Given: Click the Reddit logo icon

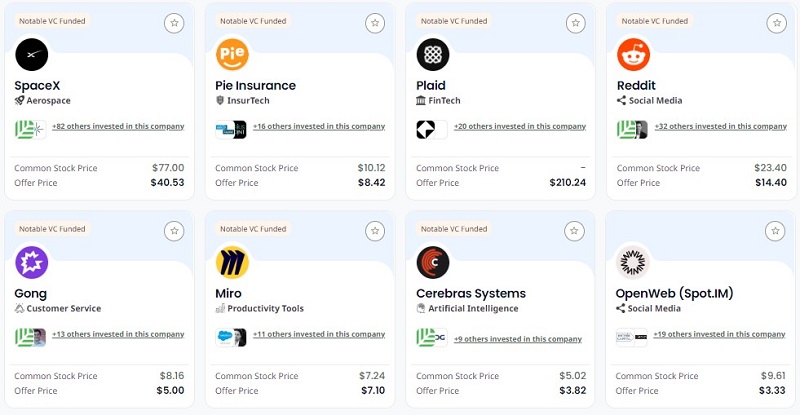Looking at the screenshot, I should 634,54.
